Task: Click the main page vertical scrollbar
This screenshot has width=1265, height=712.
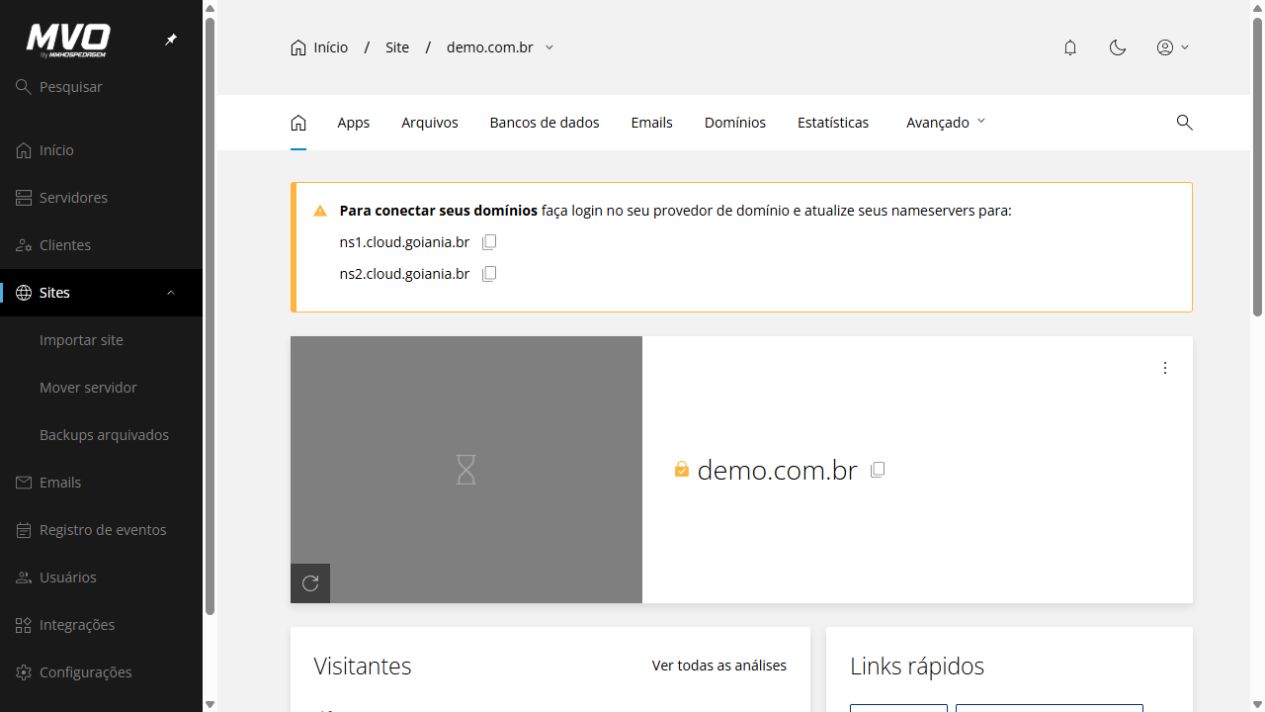Action: coord(1257,167)
